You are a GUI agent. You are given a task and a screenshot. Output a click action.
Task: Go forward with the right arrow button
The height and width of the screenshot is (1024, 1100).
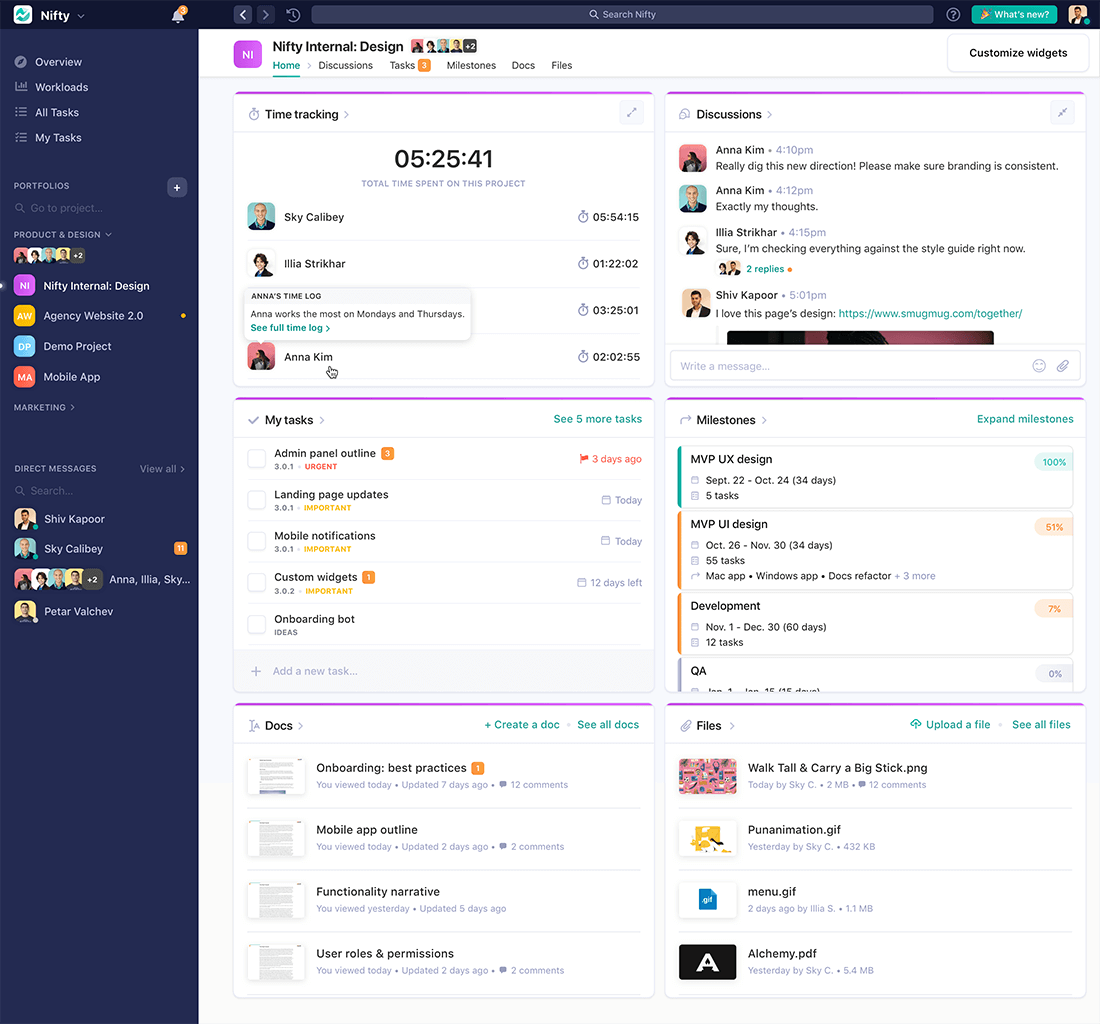[x=265, y=14]
